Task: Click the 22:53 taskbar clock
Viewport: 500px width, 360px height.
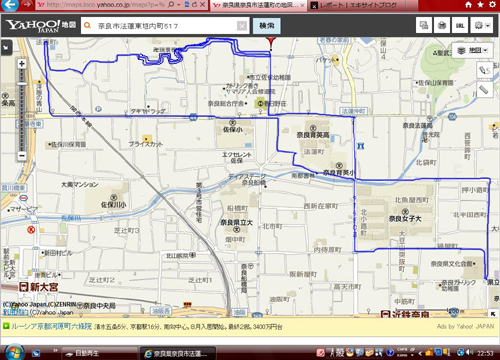Action: click(x=485, y=353)
